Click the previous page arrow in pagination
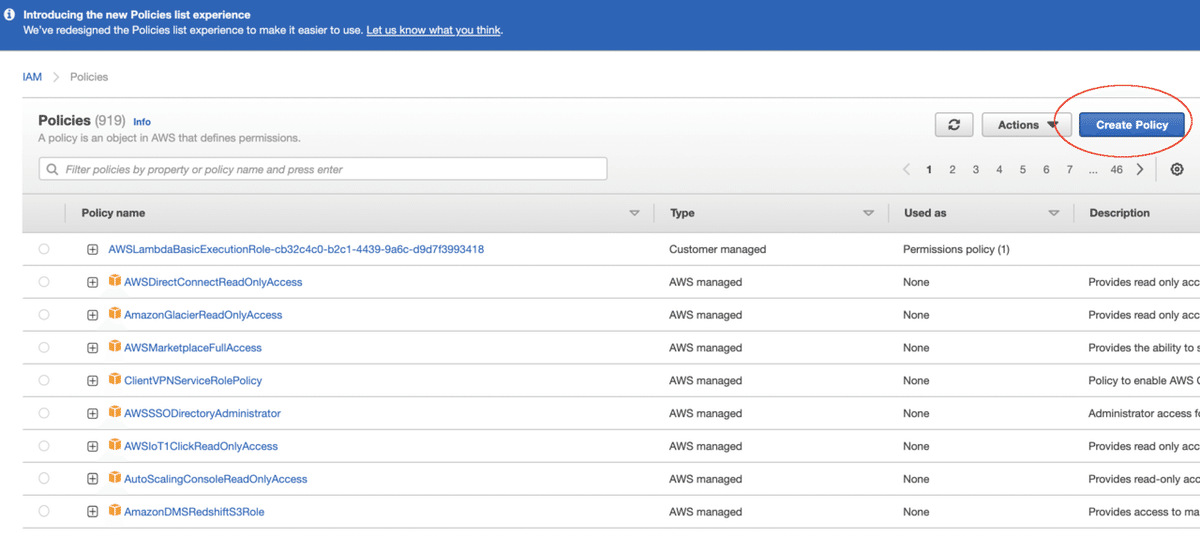The image size is (1200, 533). 906,170
